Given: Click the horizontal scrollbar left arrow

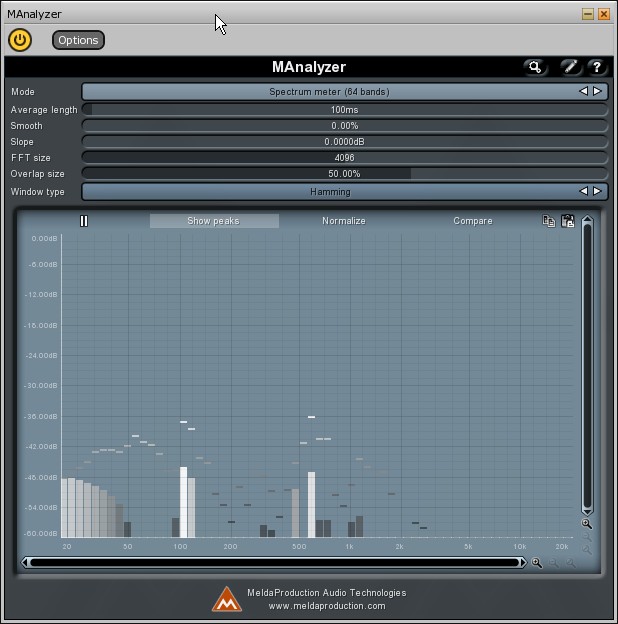Looking at the screenshot, I should tap(25, 562).
